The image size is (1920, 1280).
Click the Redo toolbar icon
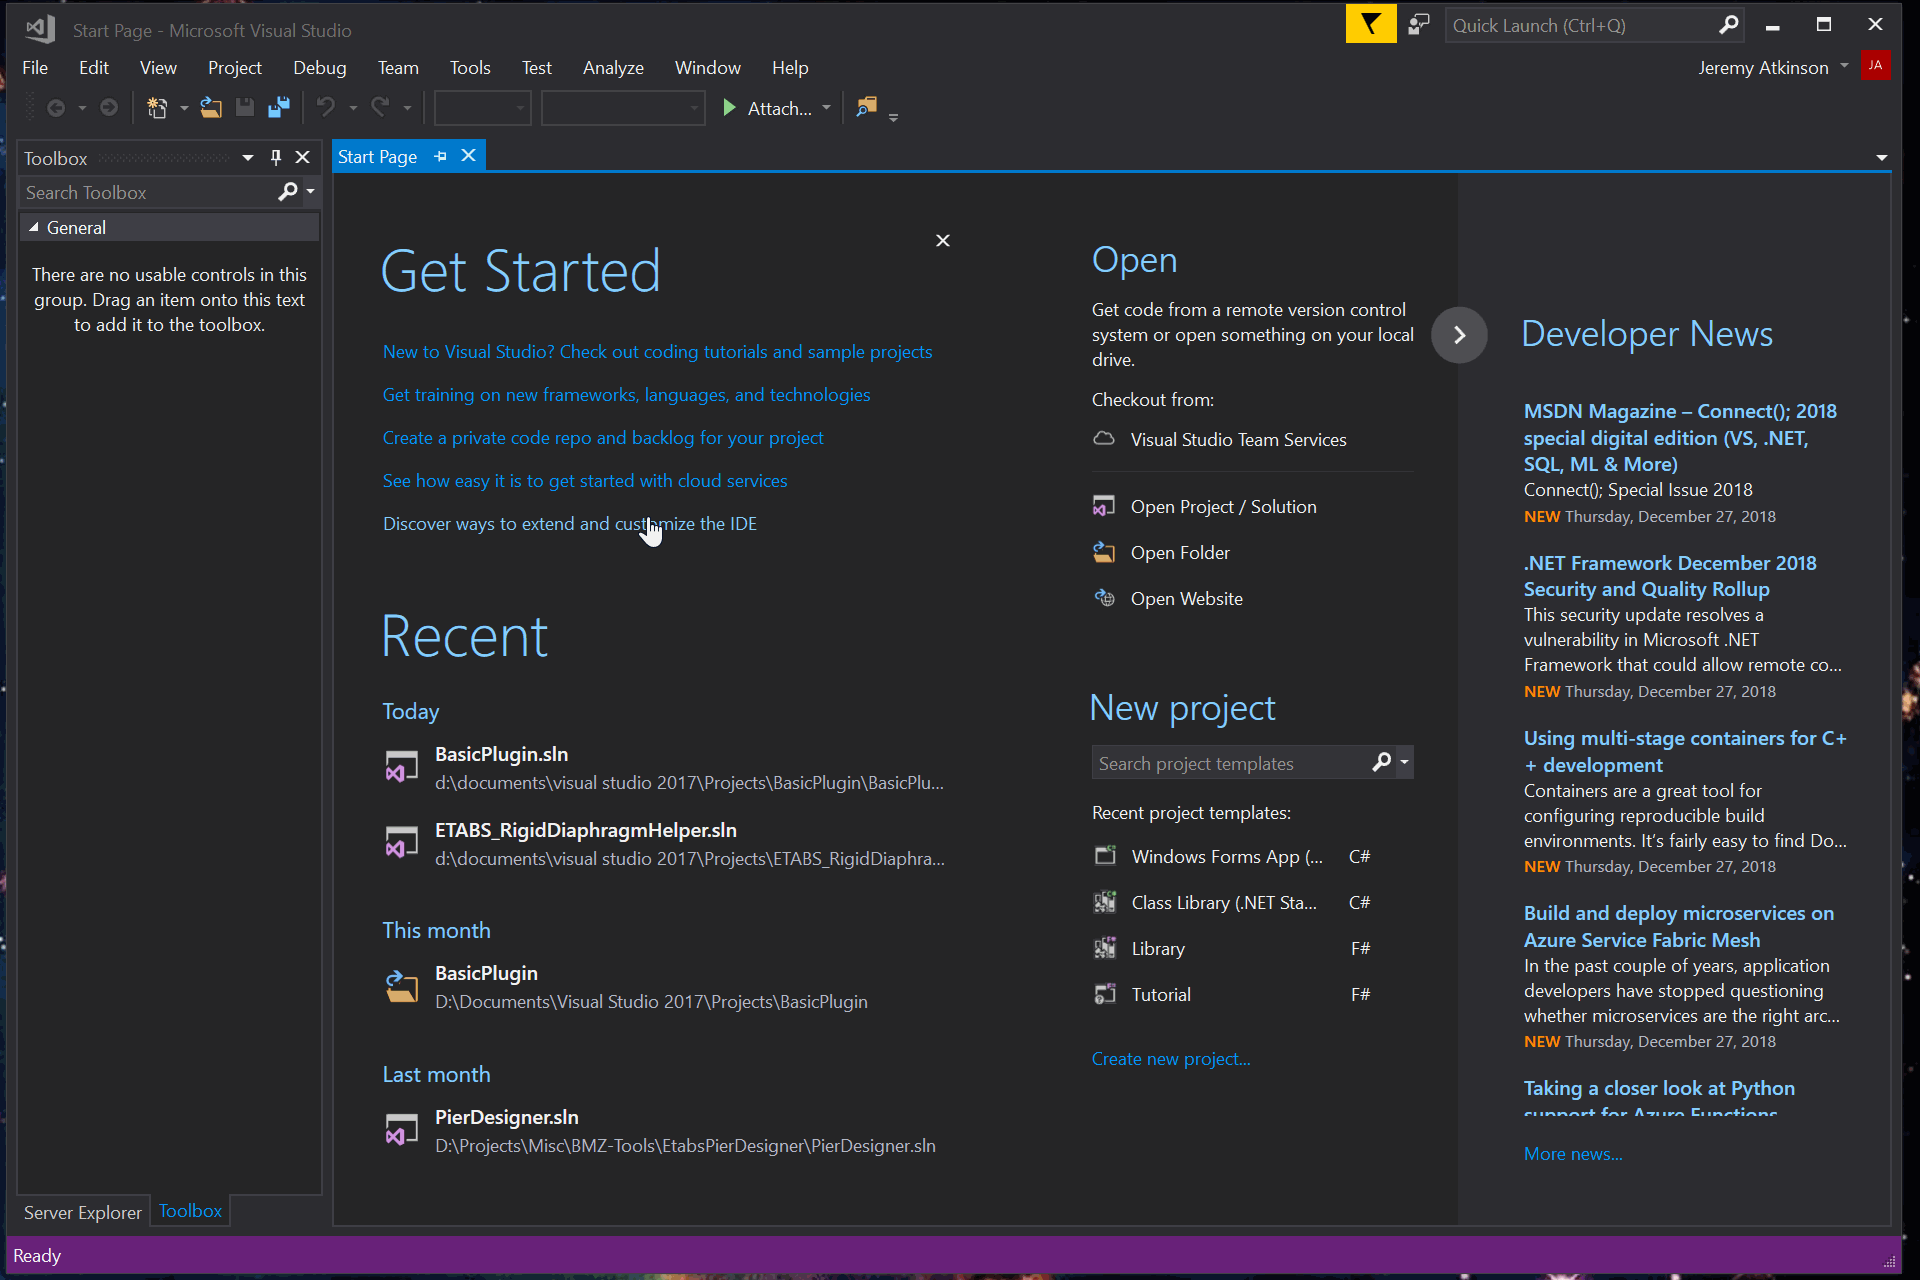[x=380, y=108]
